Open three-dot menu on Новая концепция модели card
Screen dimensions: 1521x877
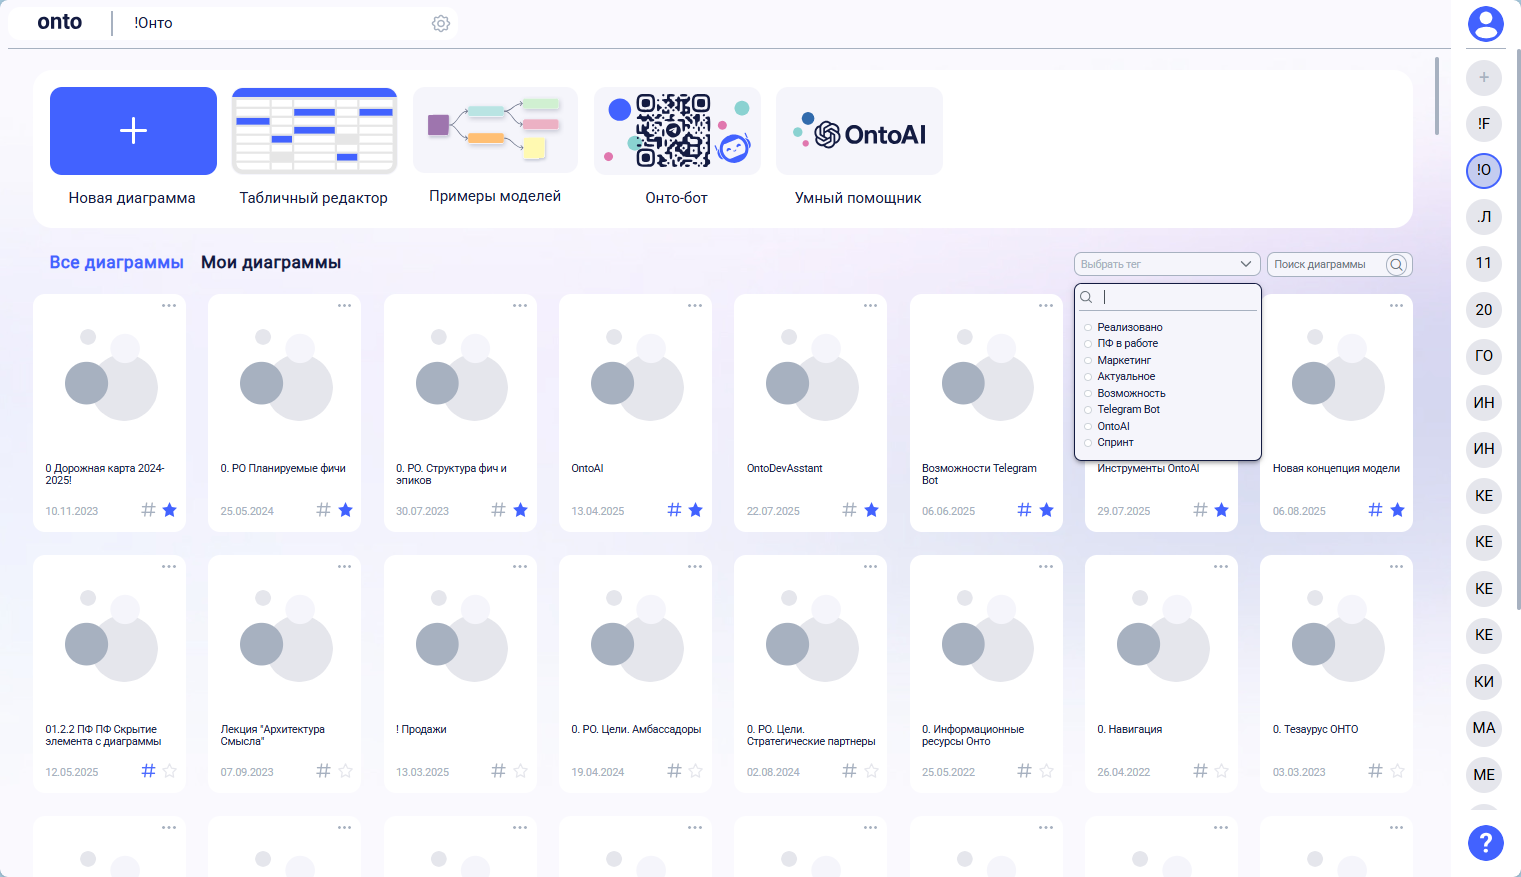coord(1396,306)
